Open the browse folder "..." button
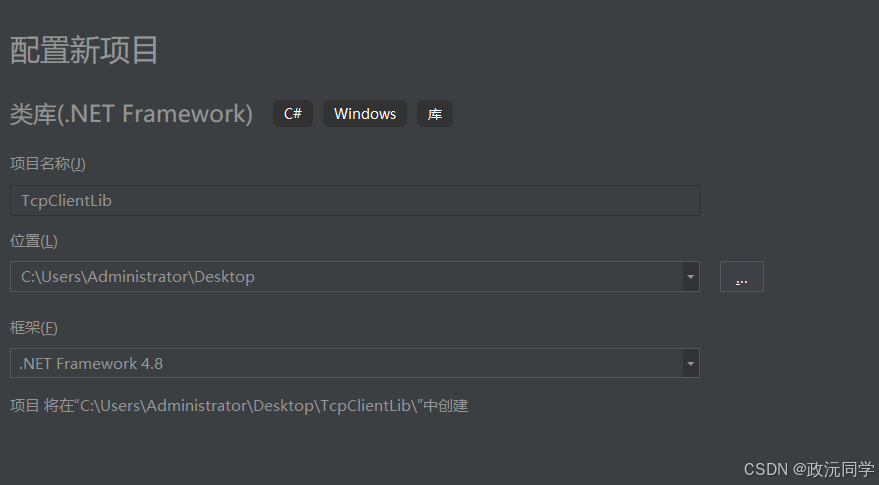 pos(742,276)
